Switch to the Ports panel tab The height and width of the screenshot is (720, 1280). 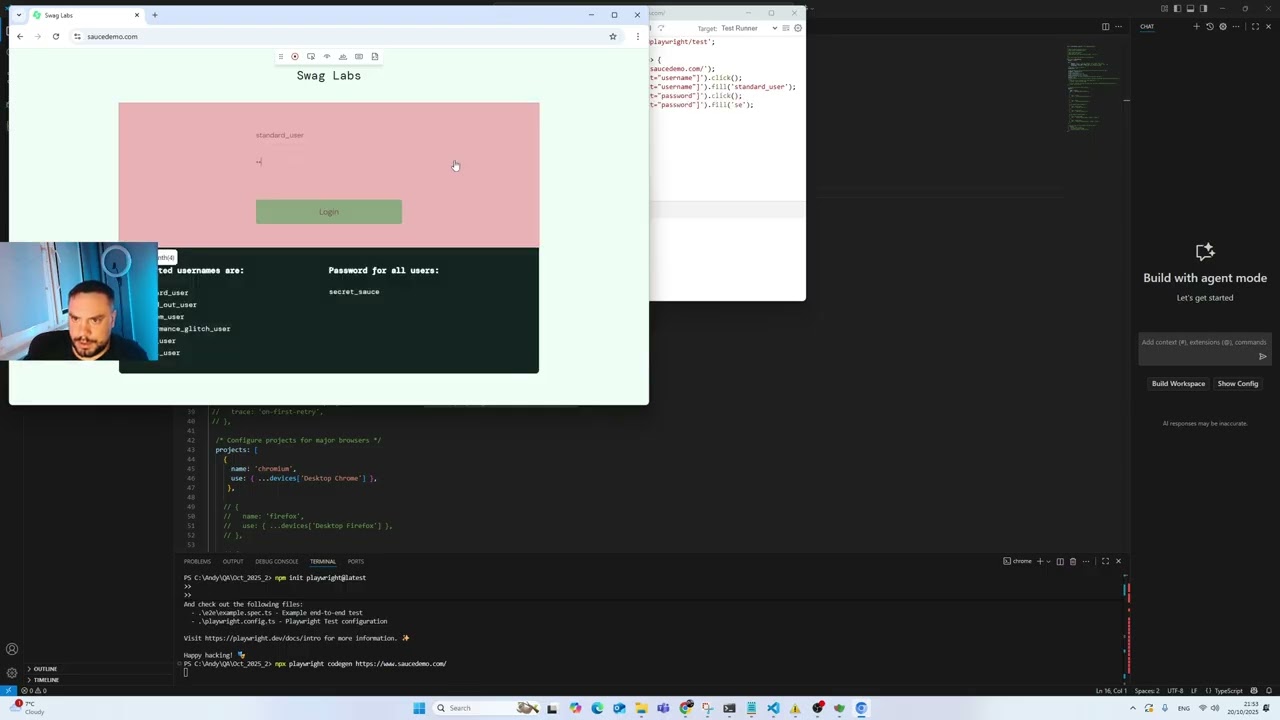point(356,562)
